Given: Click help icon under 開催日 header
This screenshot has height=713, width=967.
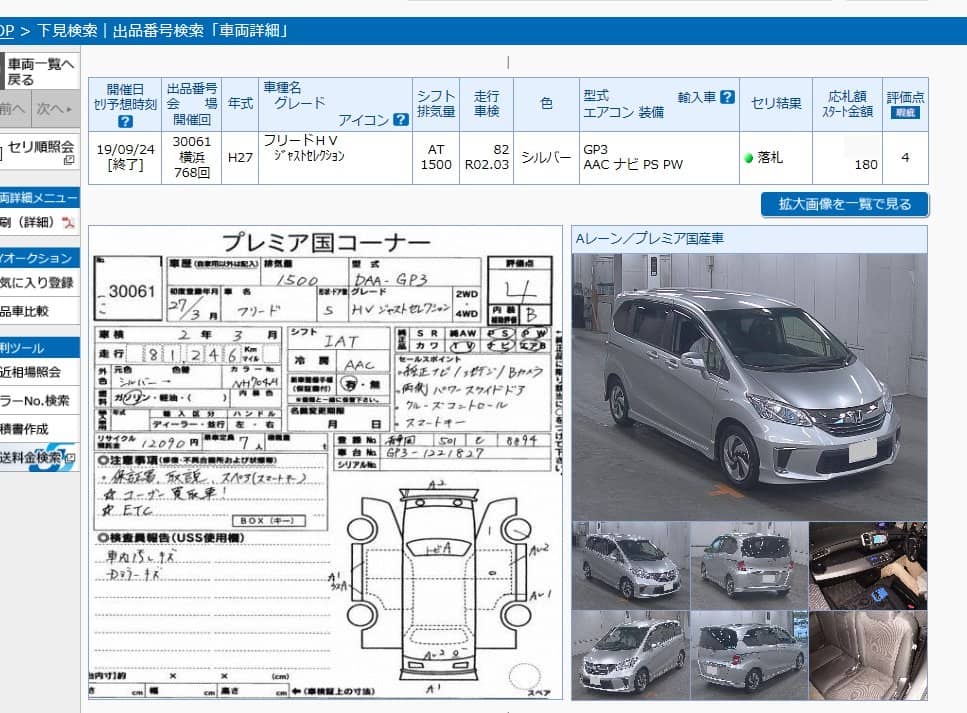Looking at the screenshot, I should coord(125,122).
